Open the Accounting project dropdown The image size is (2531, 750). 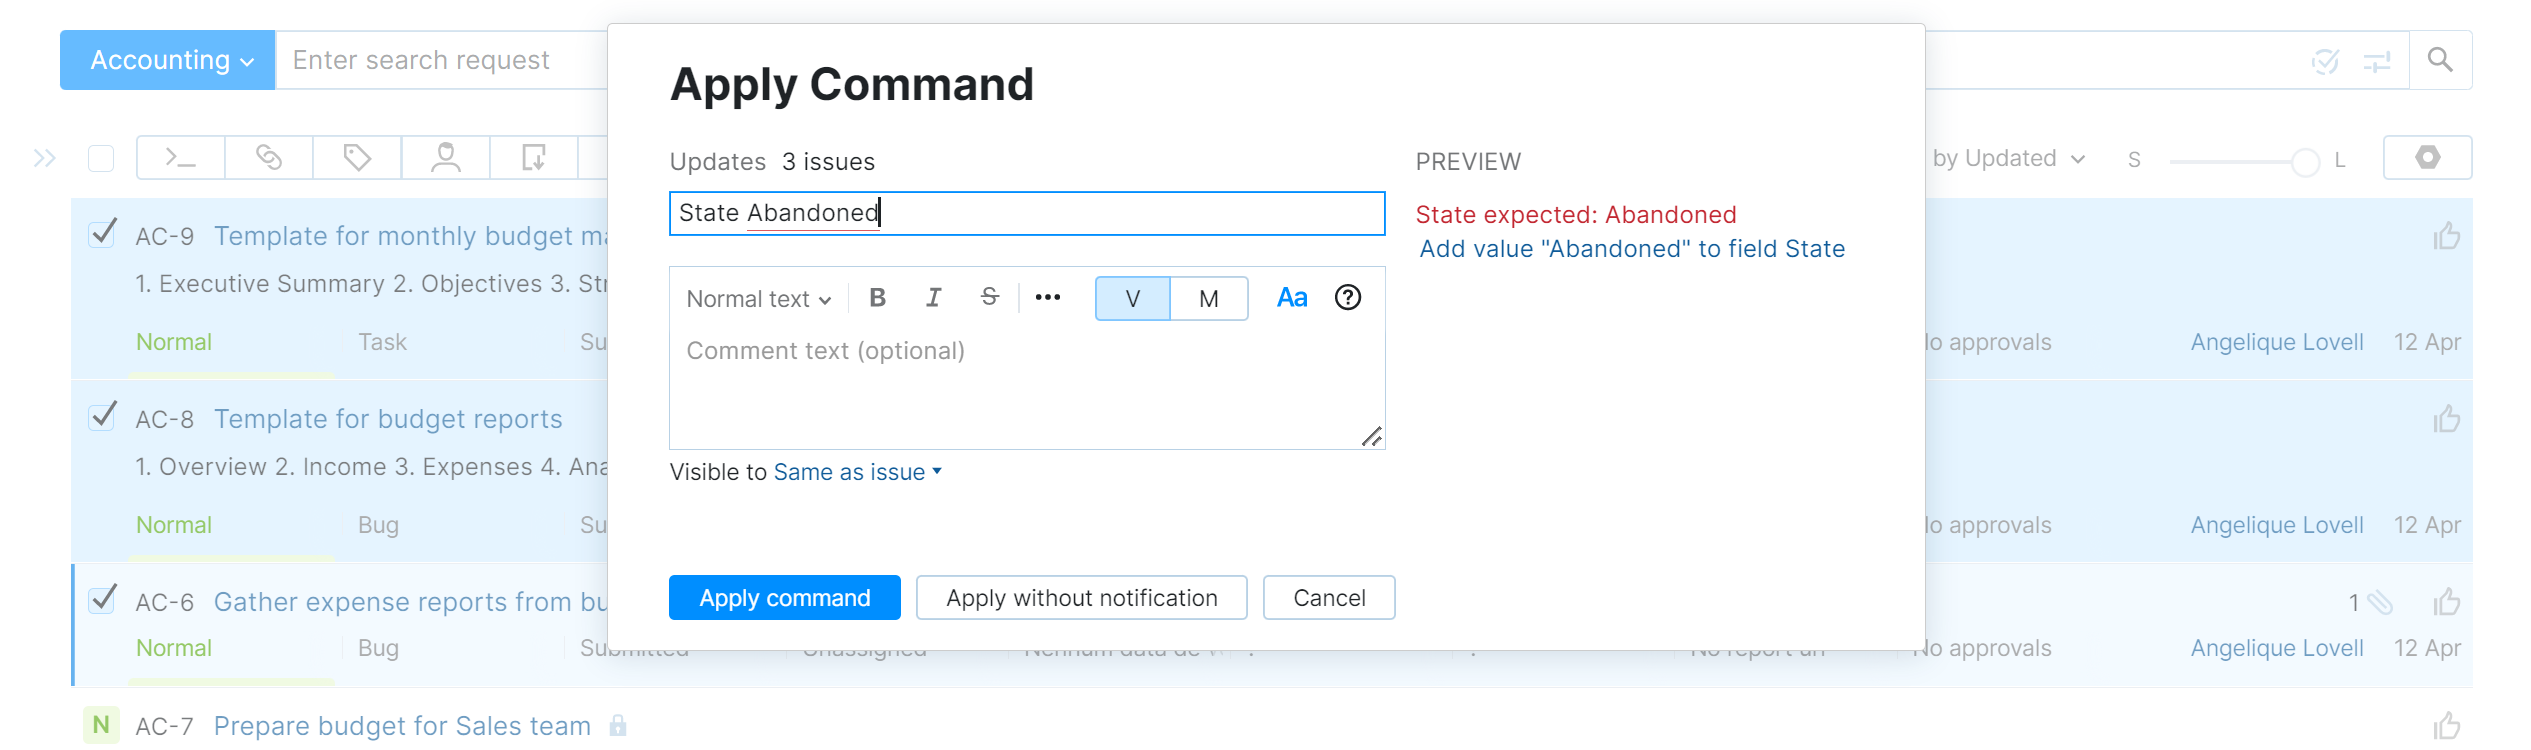click(167, 59)
